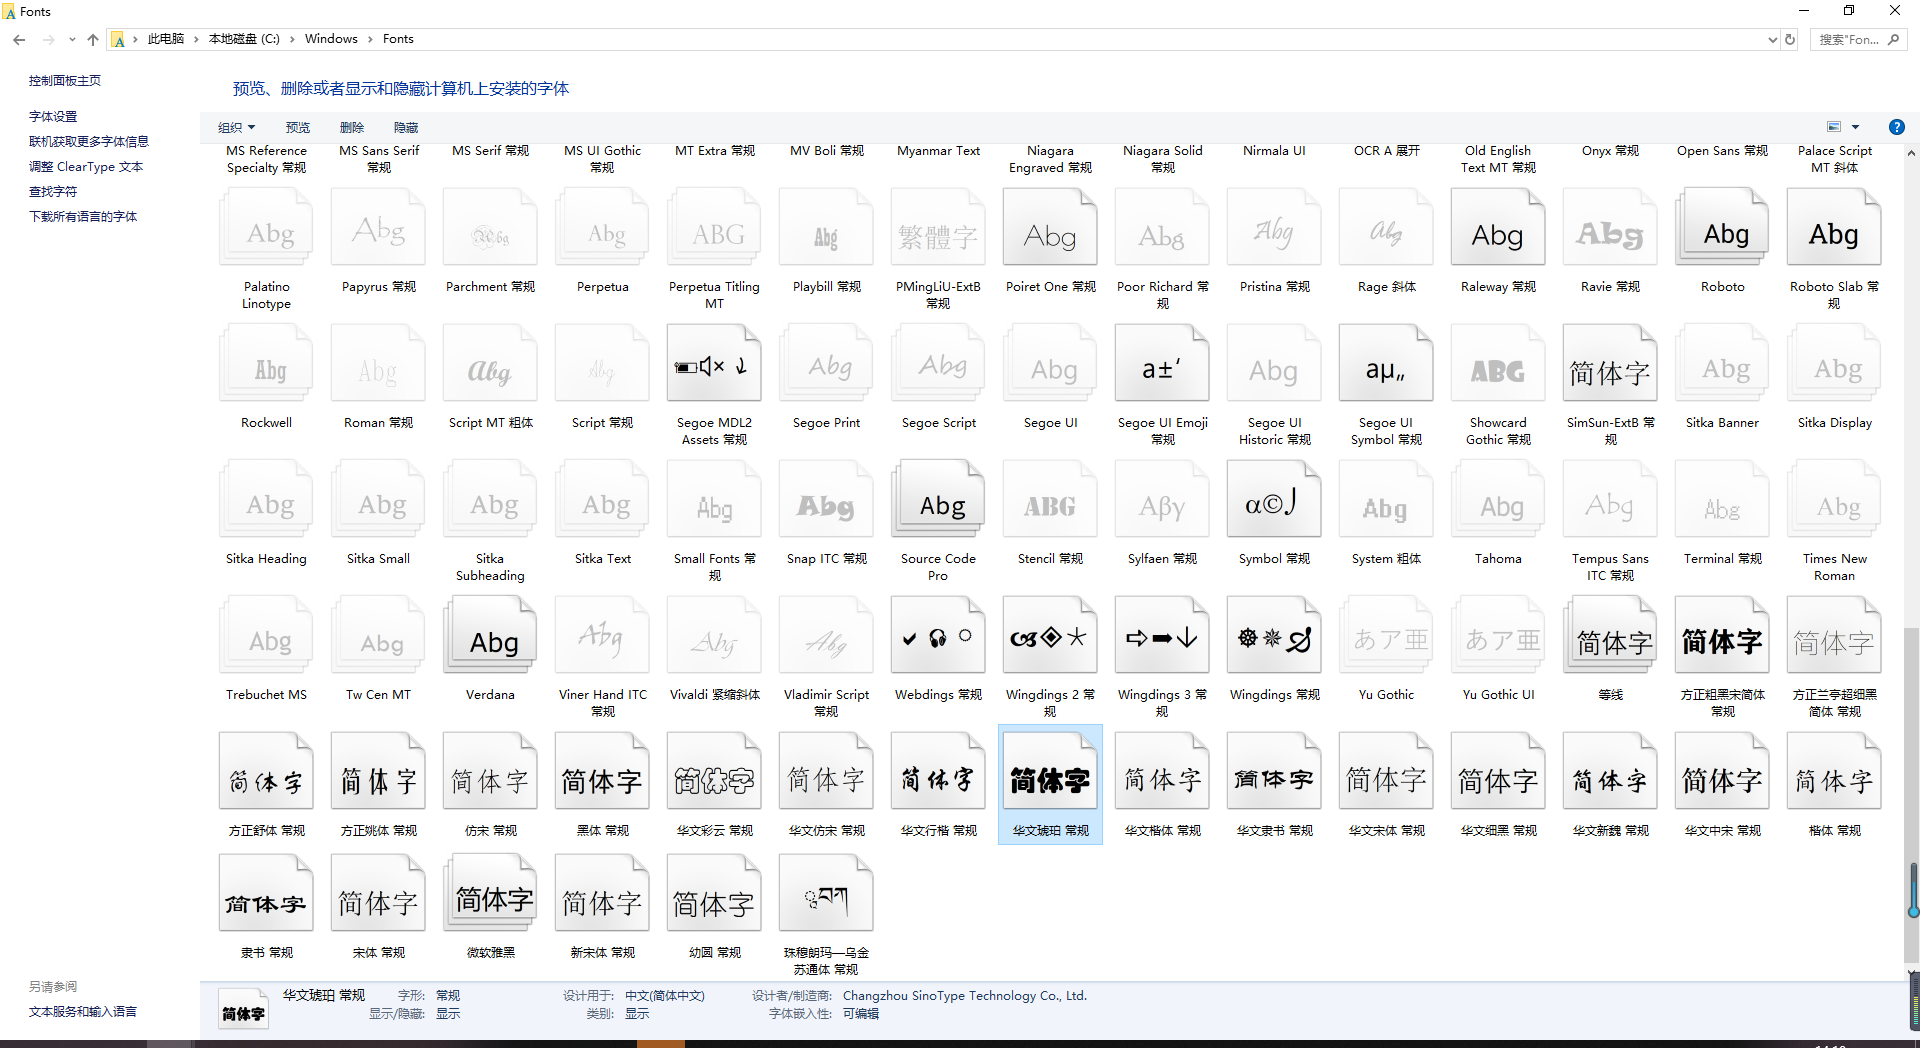Click the Fonts icon in the address bar
Image resolution: width=1920 pixels, height=1048 pixels.
(119, 39)
